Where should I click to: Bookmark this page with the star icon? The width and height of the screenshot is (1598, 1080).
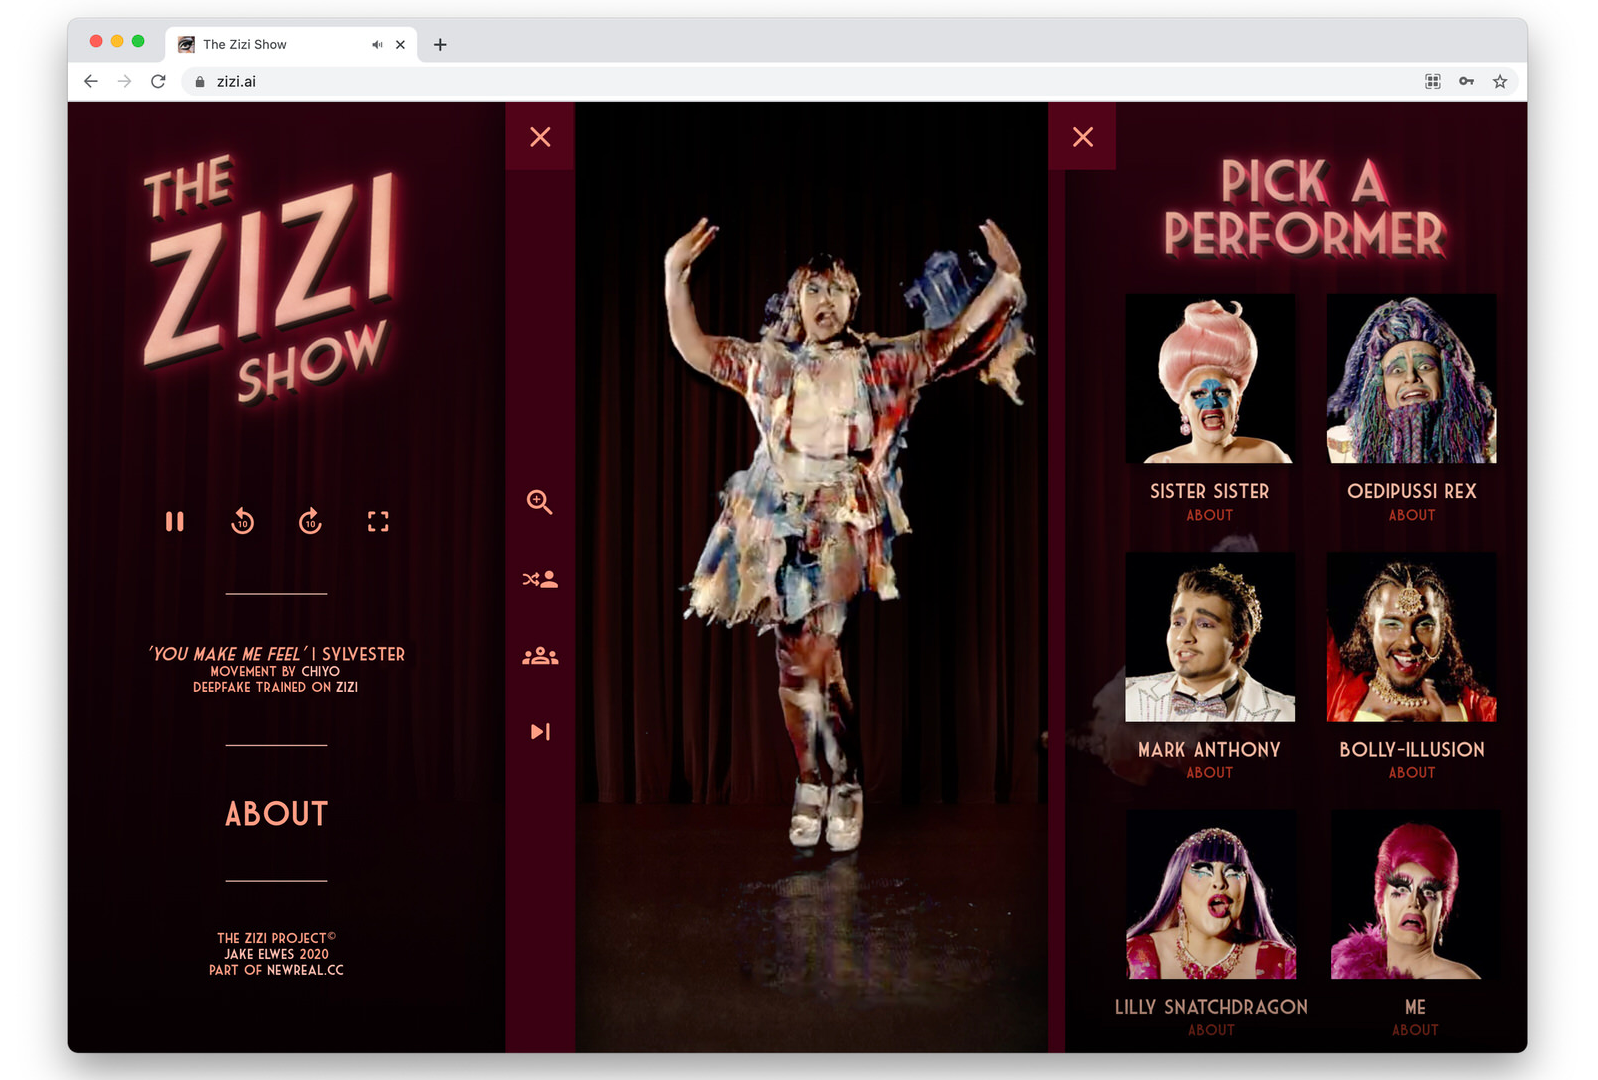pyautogui.click(x=1500, y=81)
